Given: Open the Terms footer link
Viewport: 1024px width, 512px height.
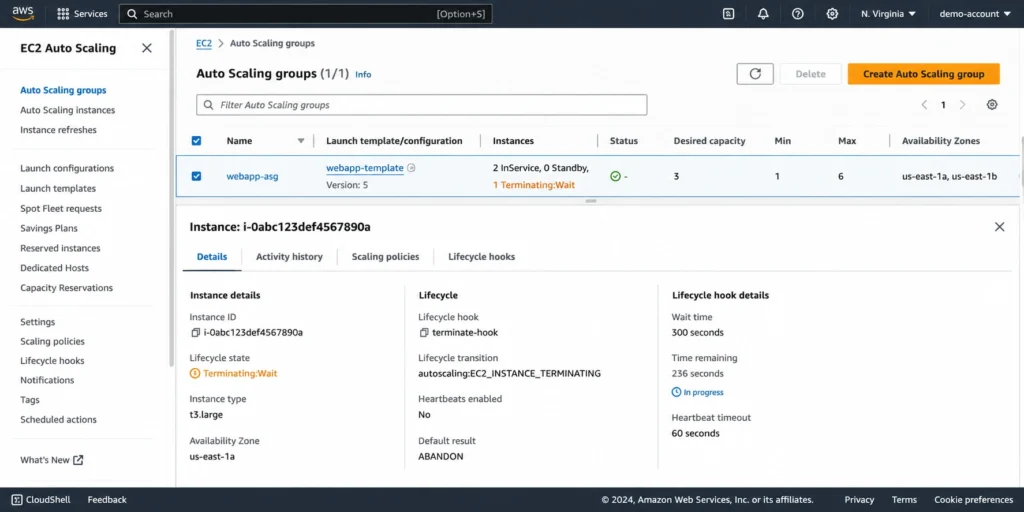Looking at the screenshot, I should [904, 500].
